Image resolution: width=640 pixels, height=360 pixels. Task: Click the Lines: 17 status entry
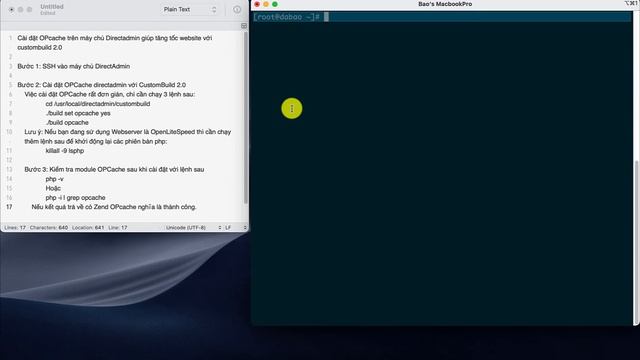tap(15, 227)
